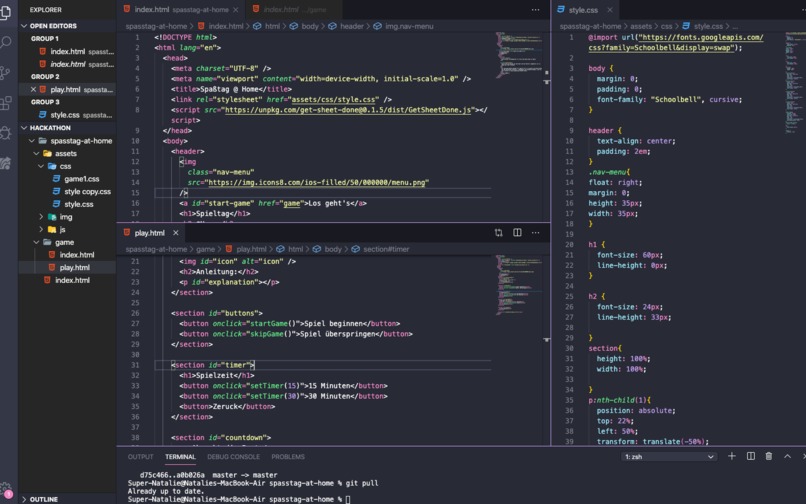Image resolution: width=806 pixels, height=504 pixels.
Task: Add a new terminal with plus icon
Action: [x=731, y=456]
